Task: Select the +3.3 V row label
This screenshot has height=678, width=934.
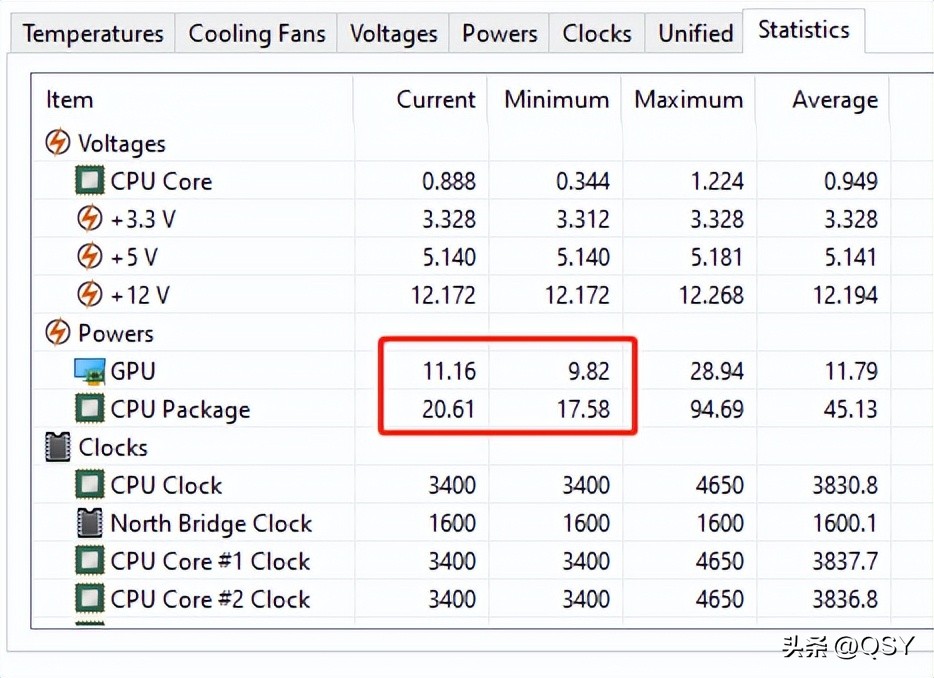Action: coord(144,219)
